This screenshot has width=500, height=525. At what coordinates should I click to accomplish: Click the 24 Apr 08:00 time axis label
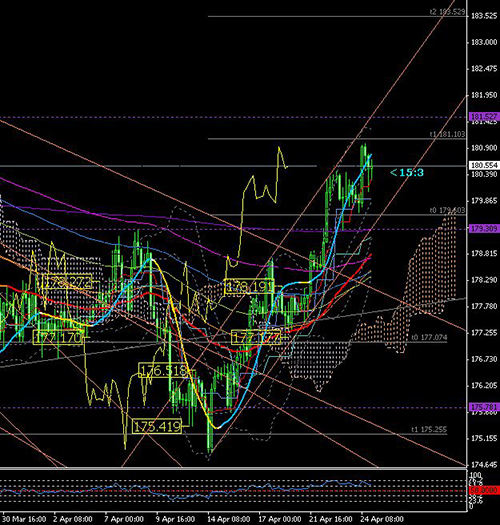[x=382, y=520]
